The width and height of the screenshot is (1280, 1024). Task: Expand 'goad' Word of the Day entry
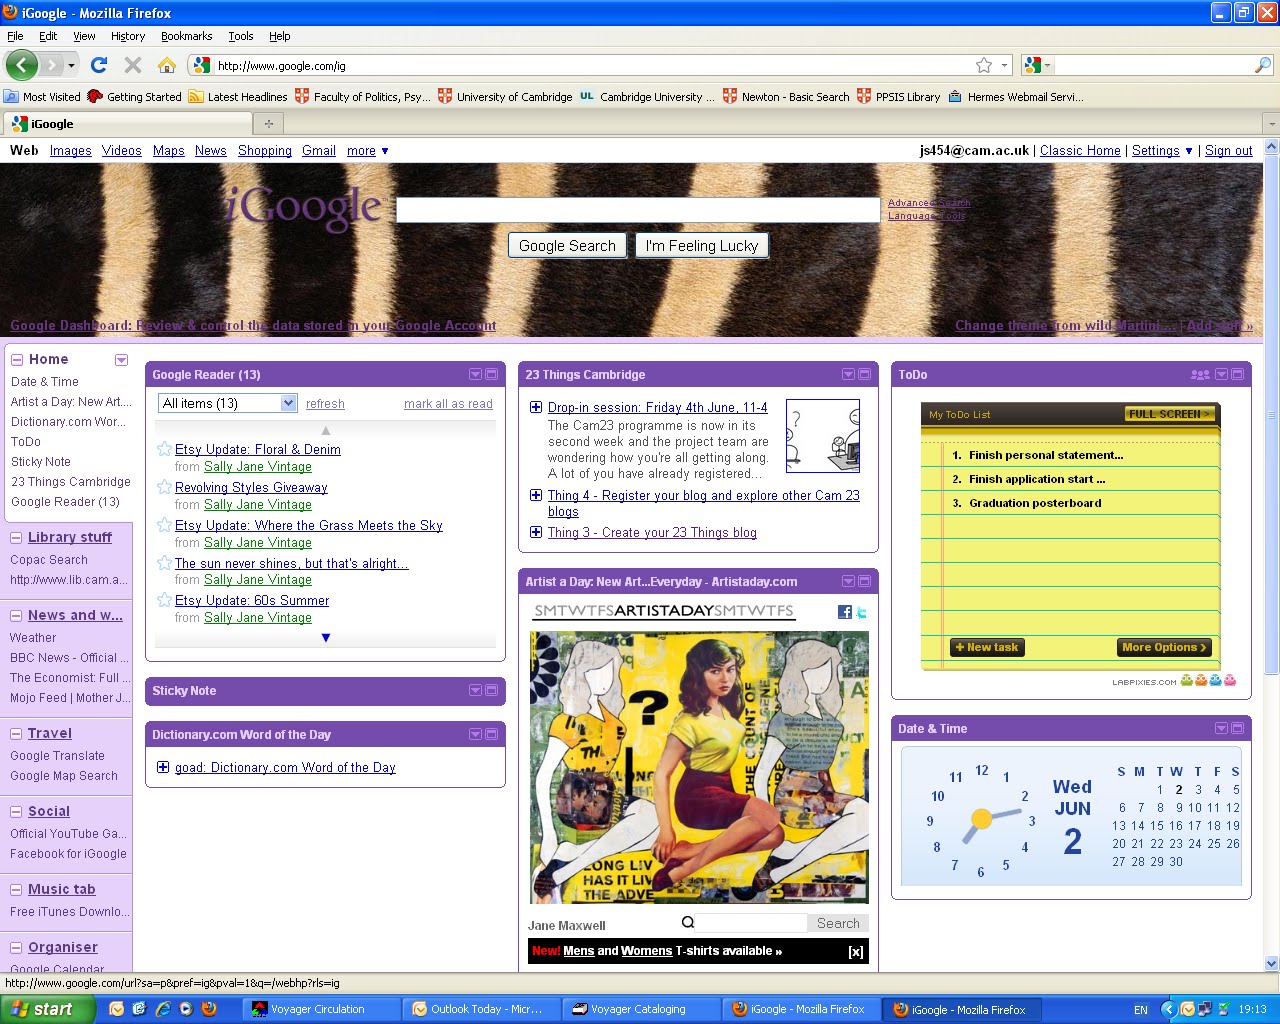(x=163, y=767)
